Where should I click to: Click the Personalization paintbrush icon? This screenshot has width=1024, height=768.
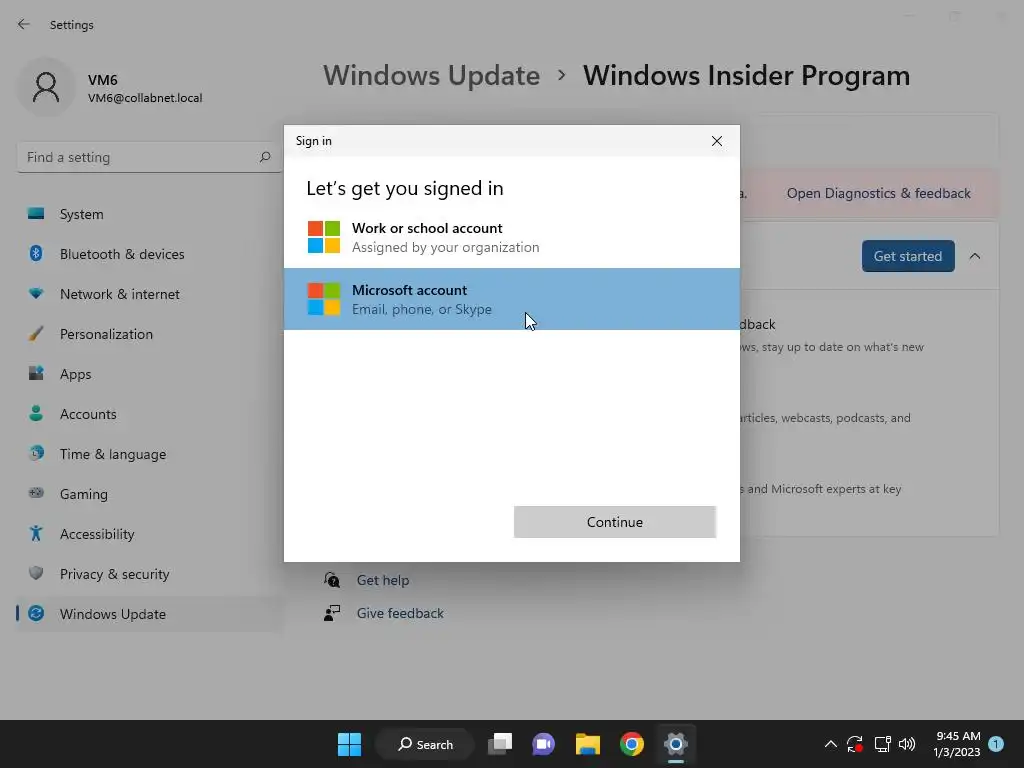point(36,334)
